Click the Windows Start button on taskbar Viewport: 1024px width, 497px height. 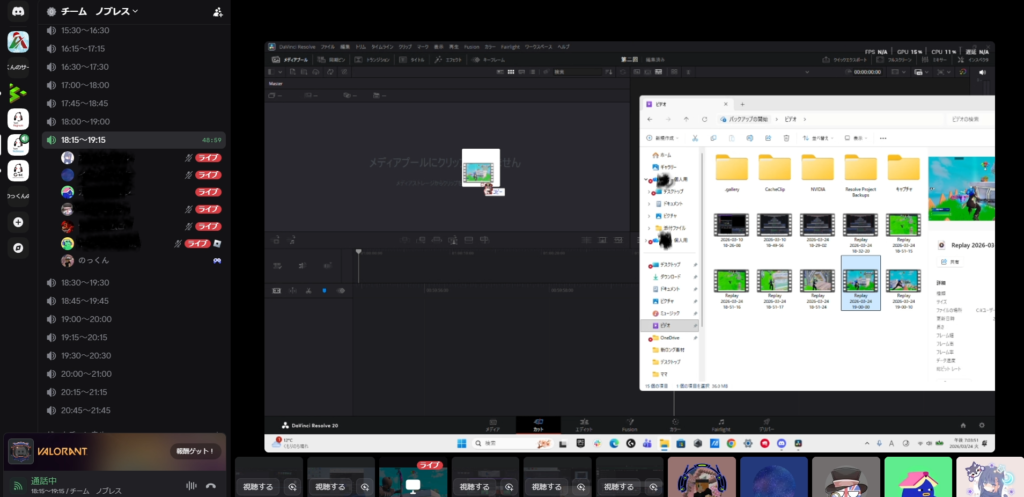click(463, 443)
